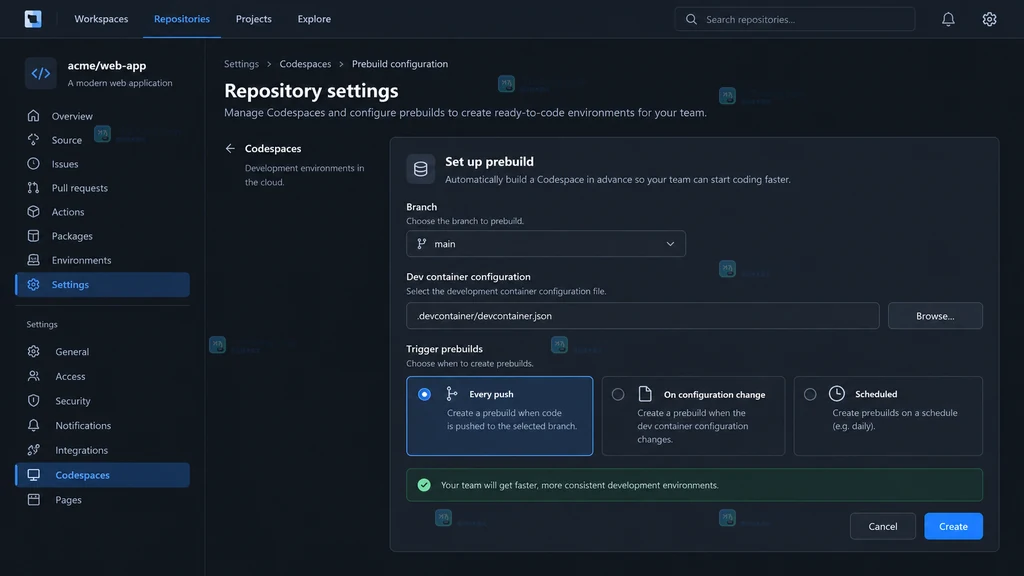
Task: Open the Projects tab
Action: pos(253,19)
